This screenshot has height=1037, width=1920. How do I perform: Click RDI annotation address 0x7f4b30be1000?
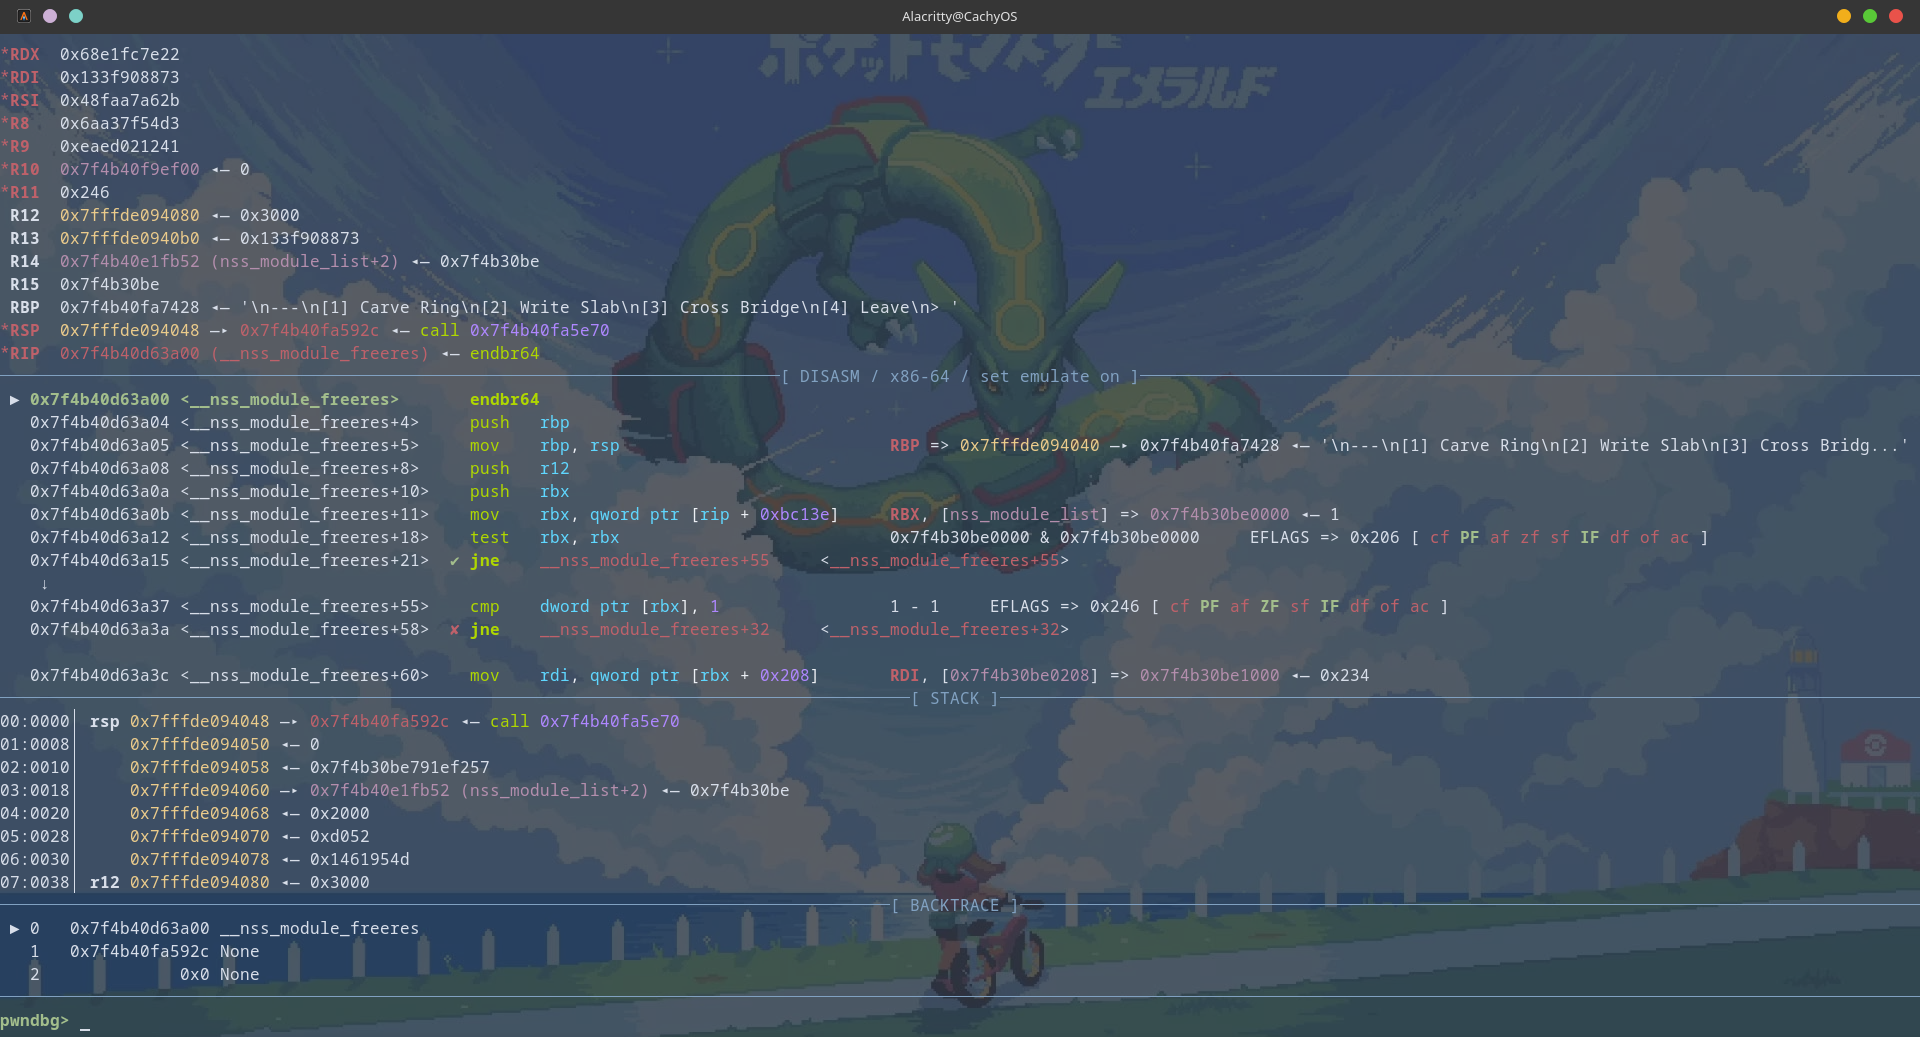coord(1210,675)
